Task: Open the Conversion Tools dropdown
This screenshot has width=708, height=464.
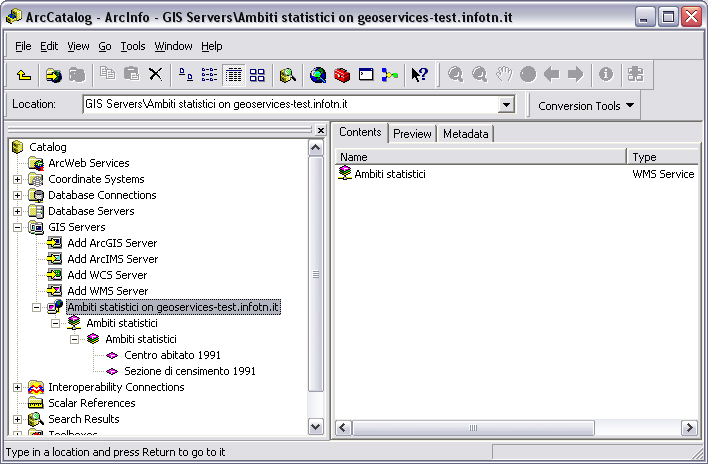Action: click(586, 106)
